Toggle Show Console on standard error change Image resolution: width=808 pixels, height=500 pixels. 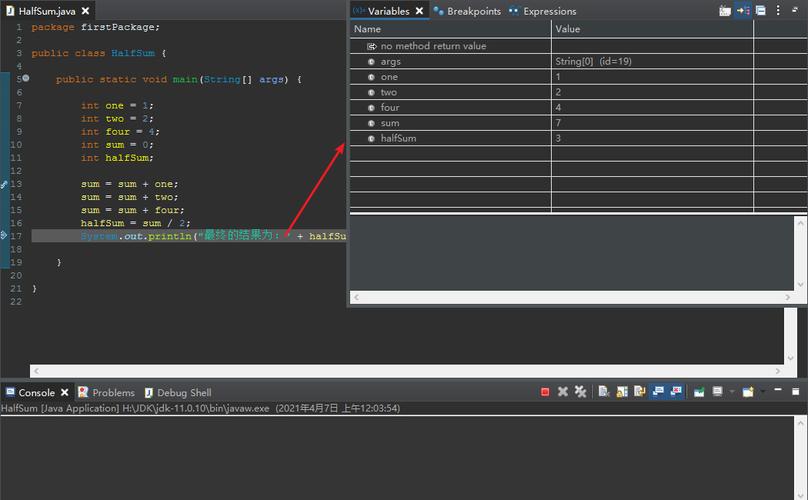(676, 392)
